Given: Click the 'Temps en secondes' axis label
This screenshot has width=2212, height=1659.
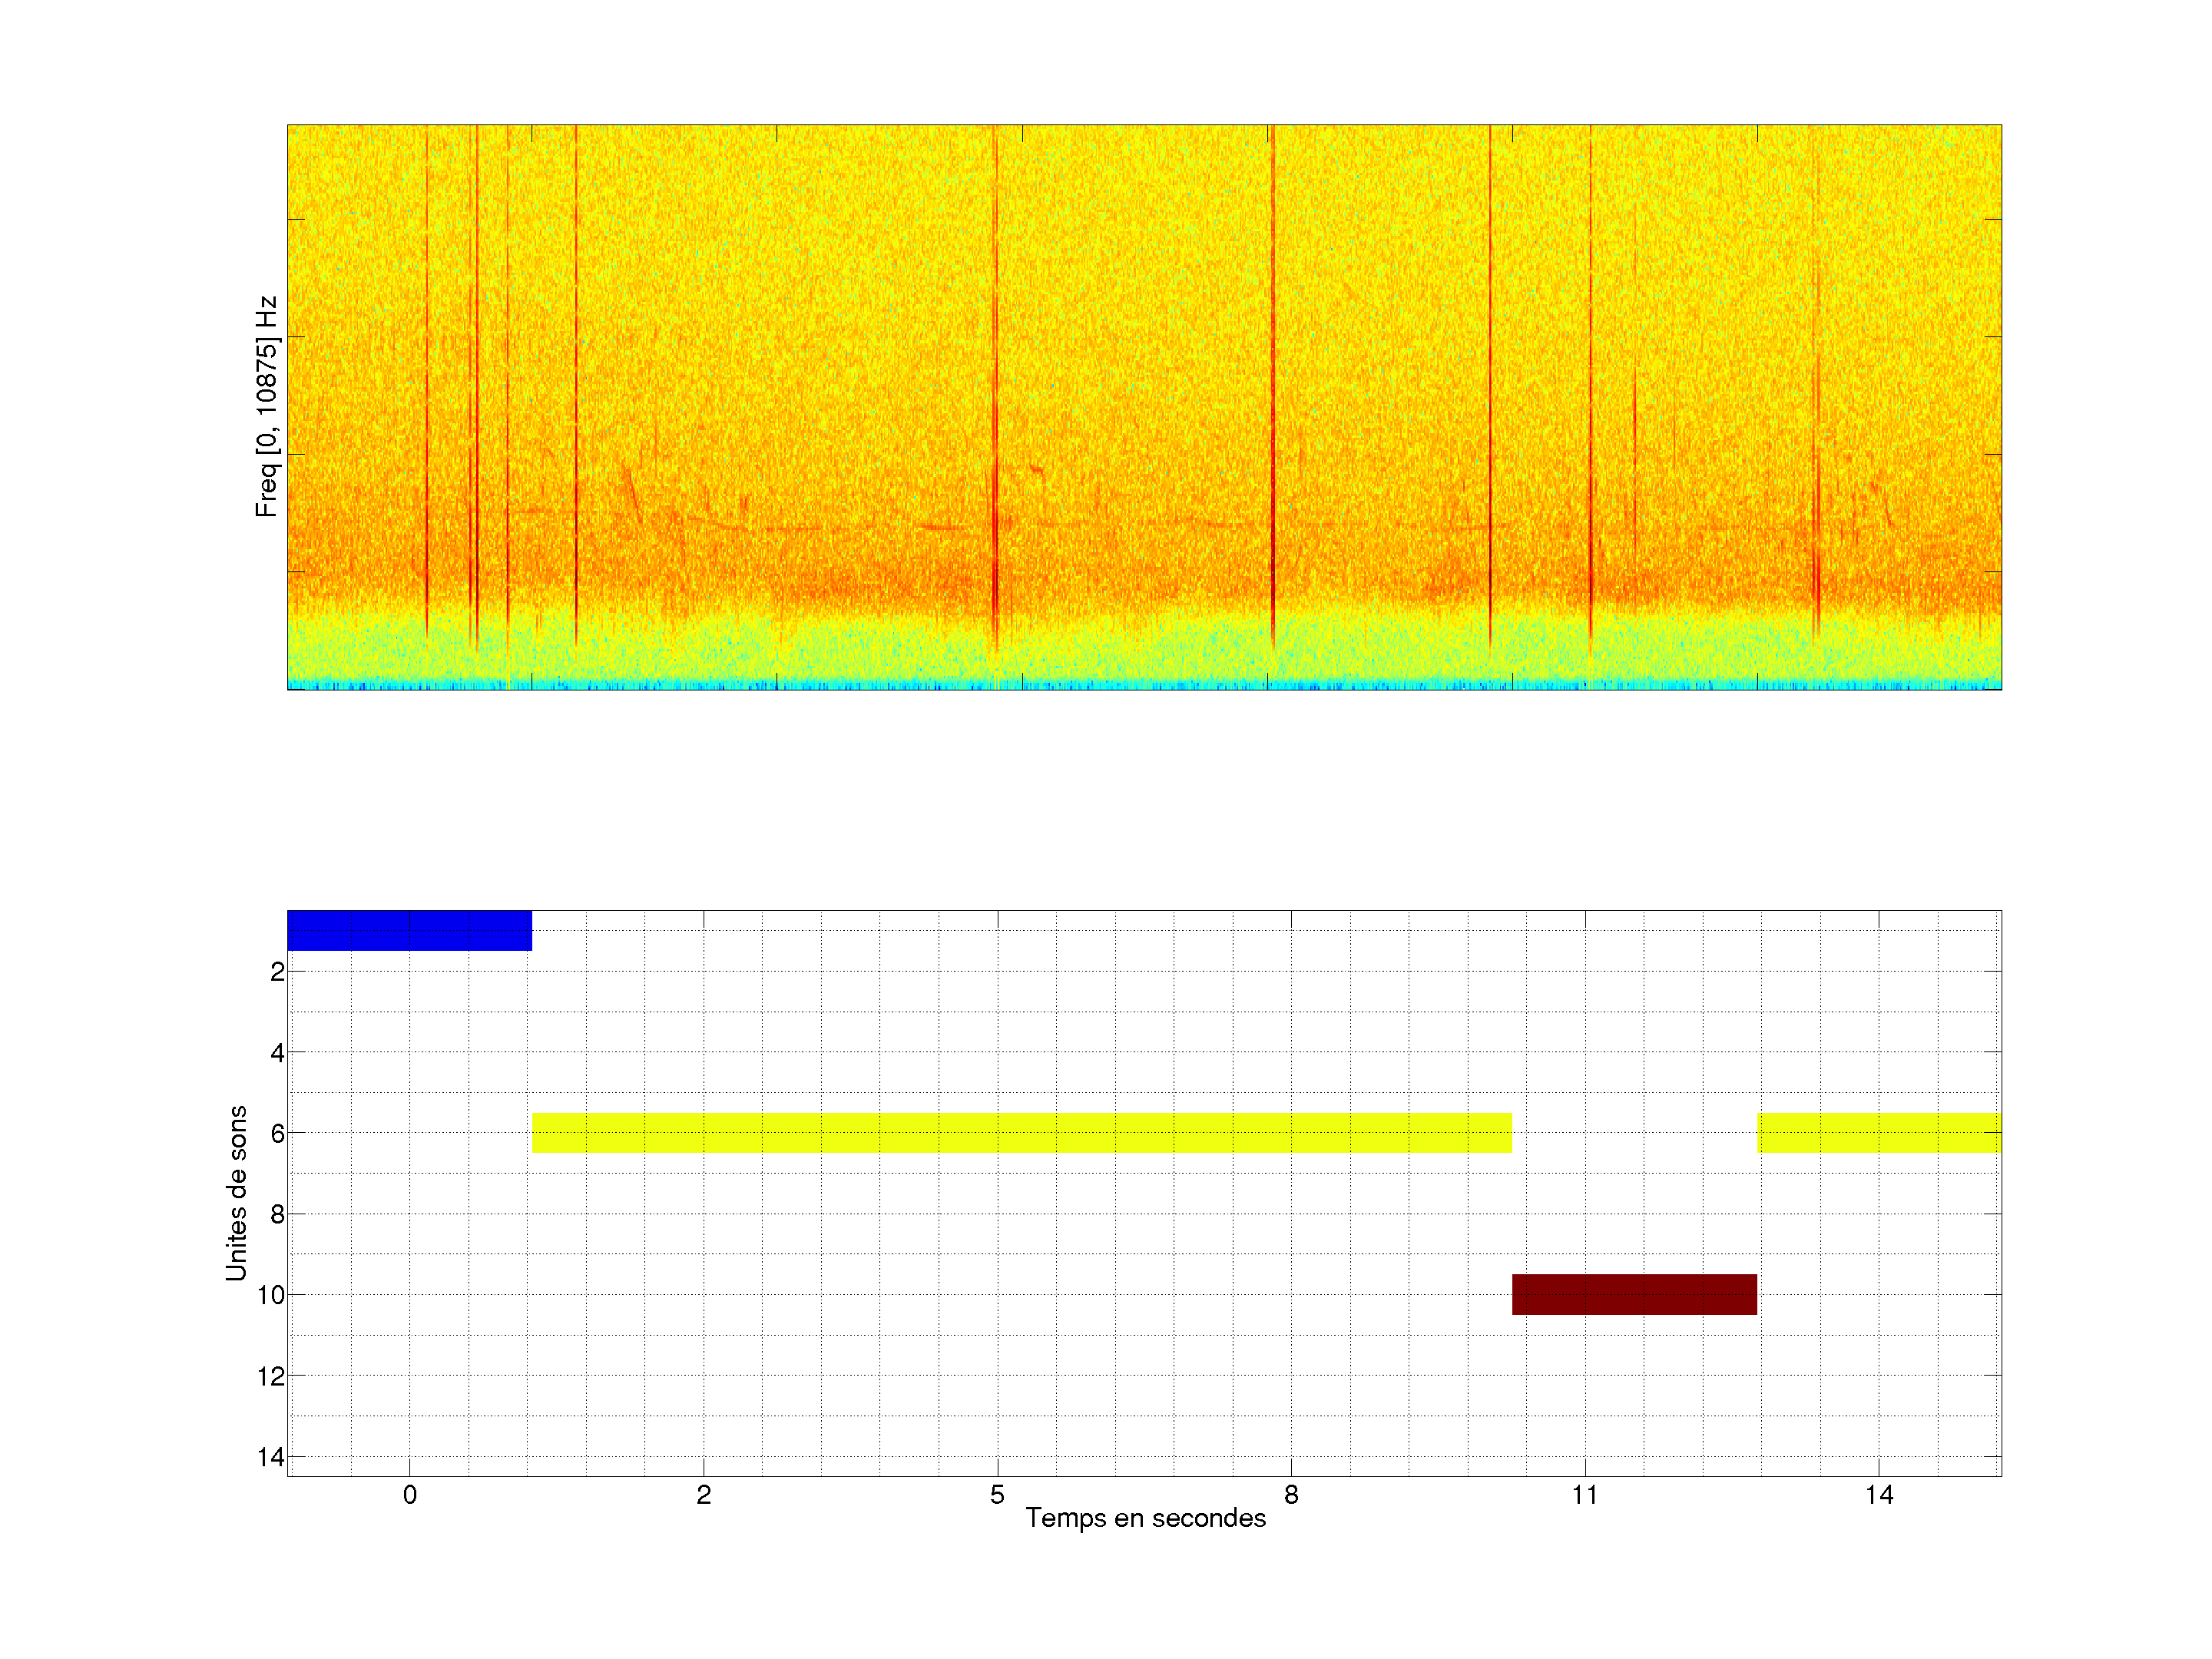Looking at the screenshot, I should (x=1145, y=1518).
